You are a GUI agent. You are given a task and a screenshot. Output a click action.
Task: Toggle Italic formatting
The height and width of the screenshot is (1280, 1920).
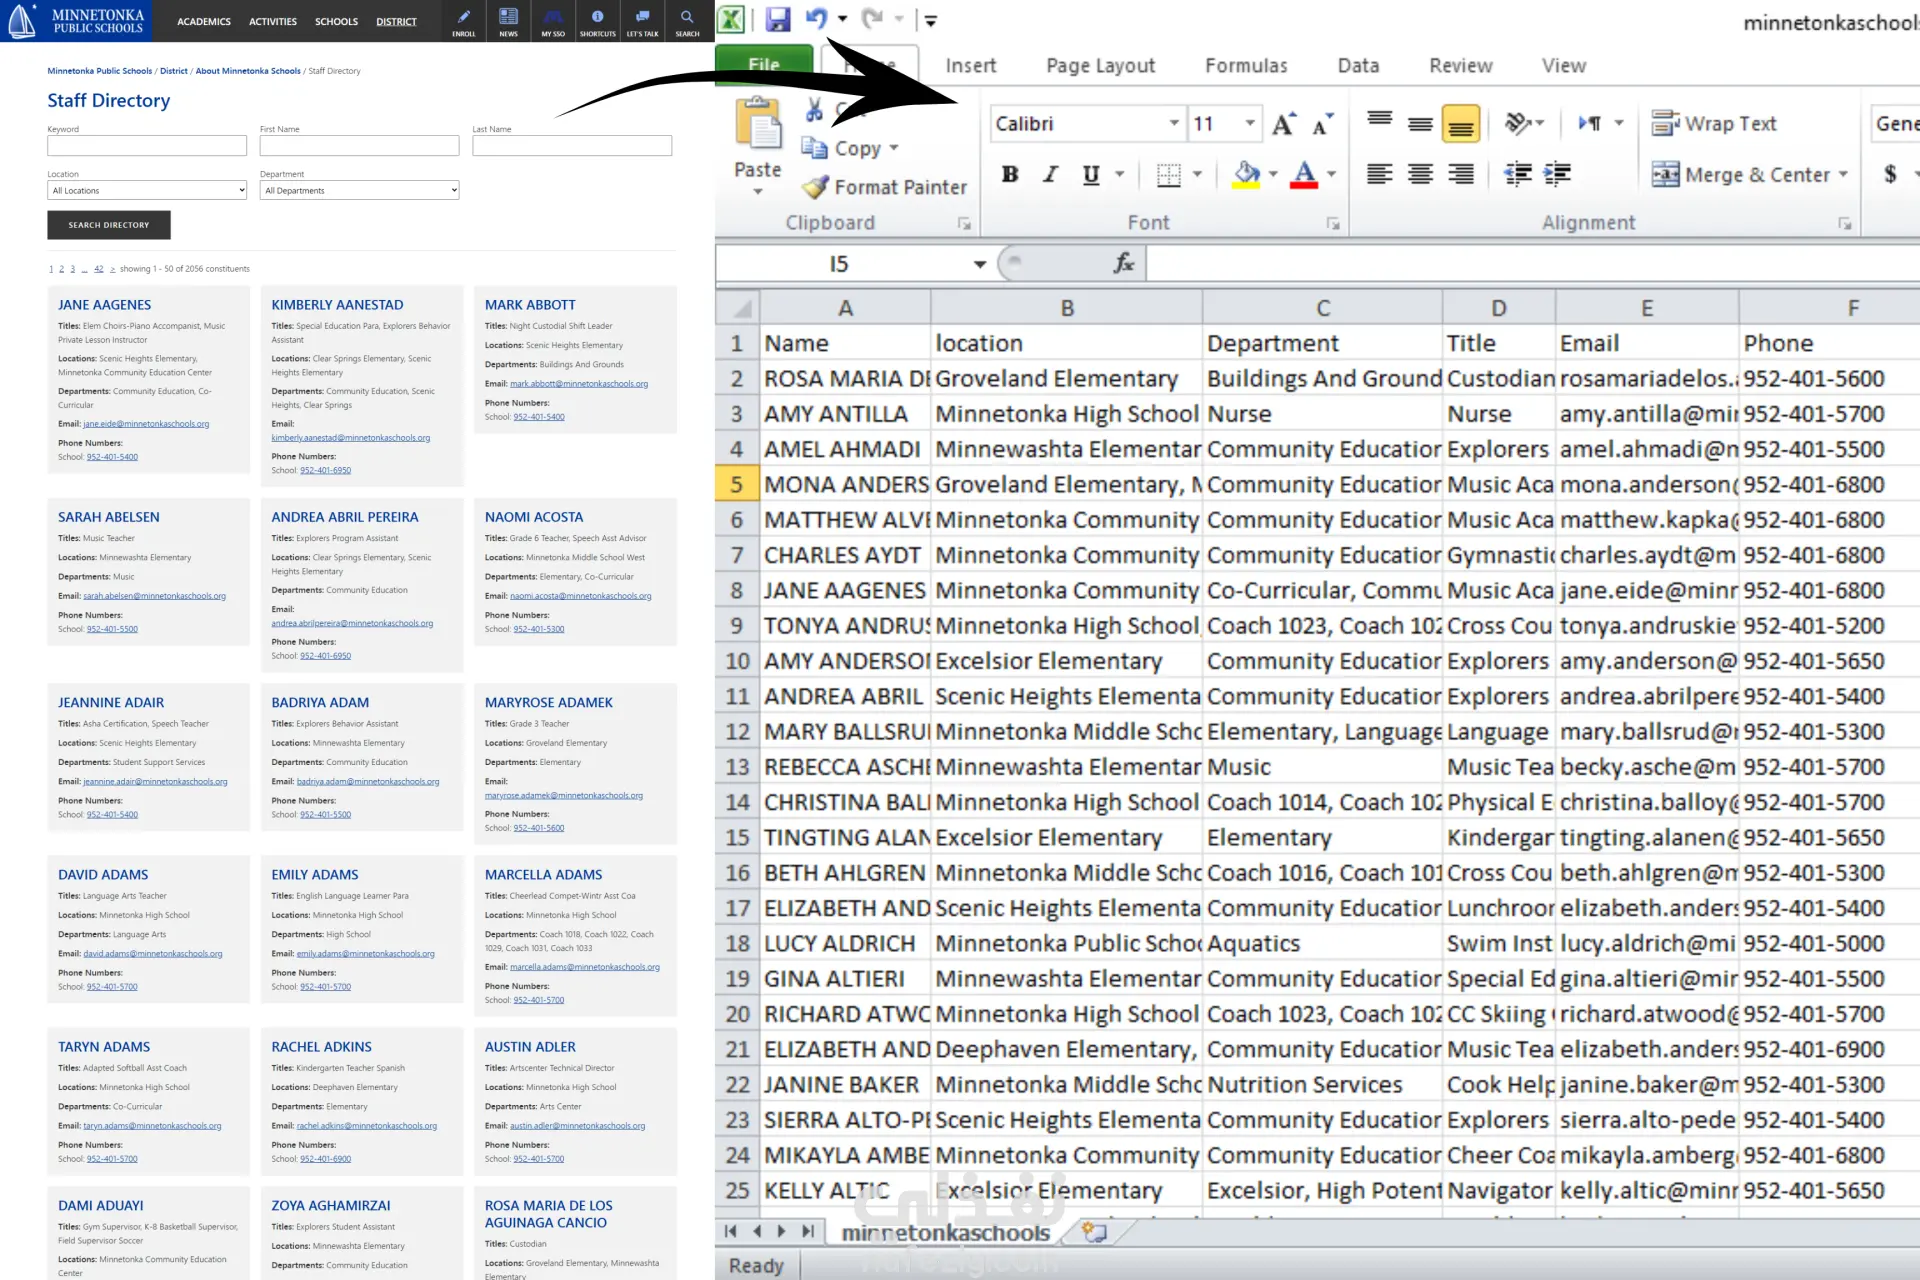pyautogui.click(x=1050, y=174)
